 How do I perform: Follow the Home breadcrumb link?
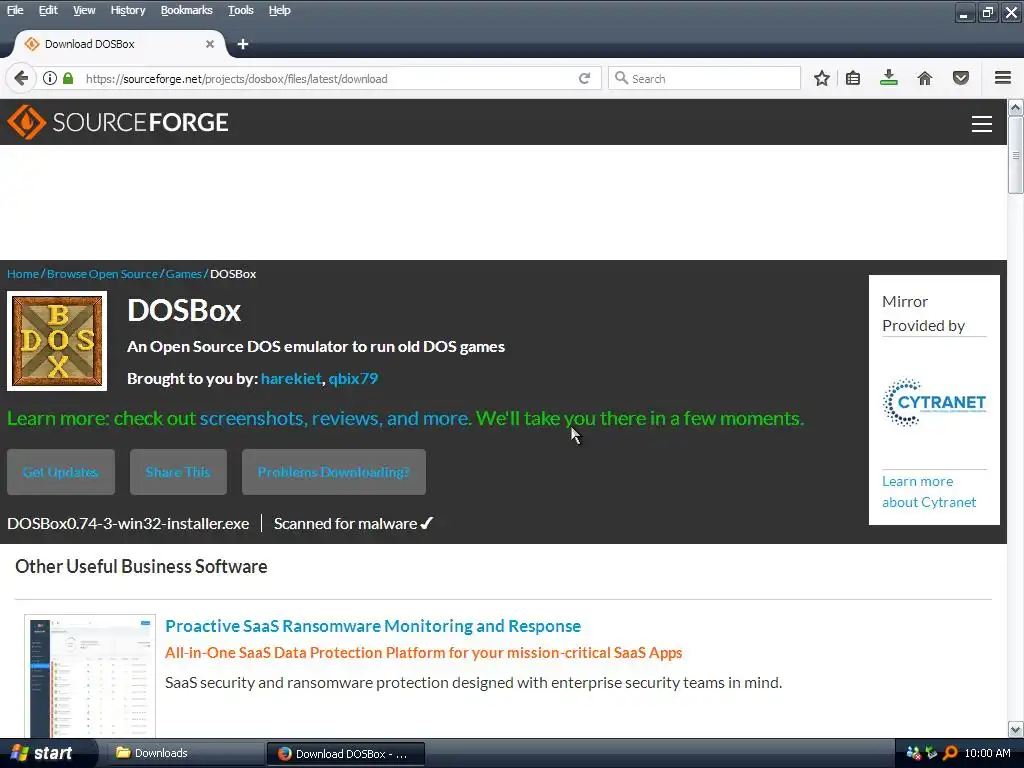pos(23,274)
